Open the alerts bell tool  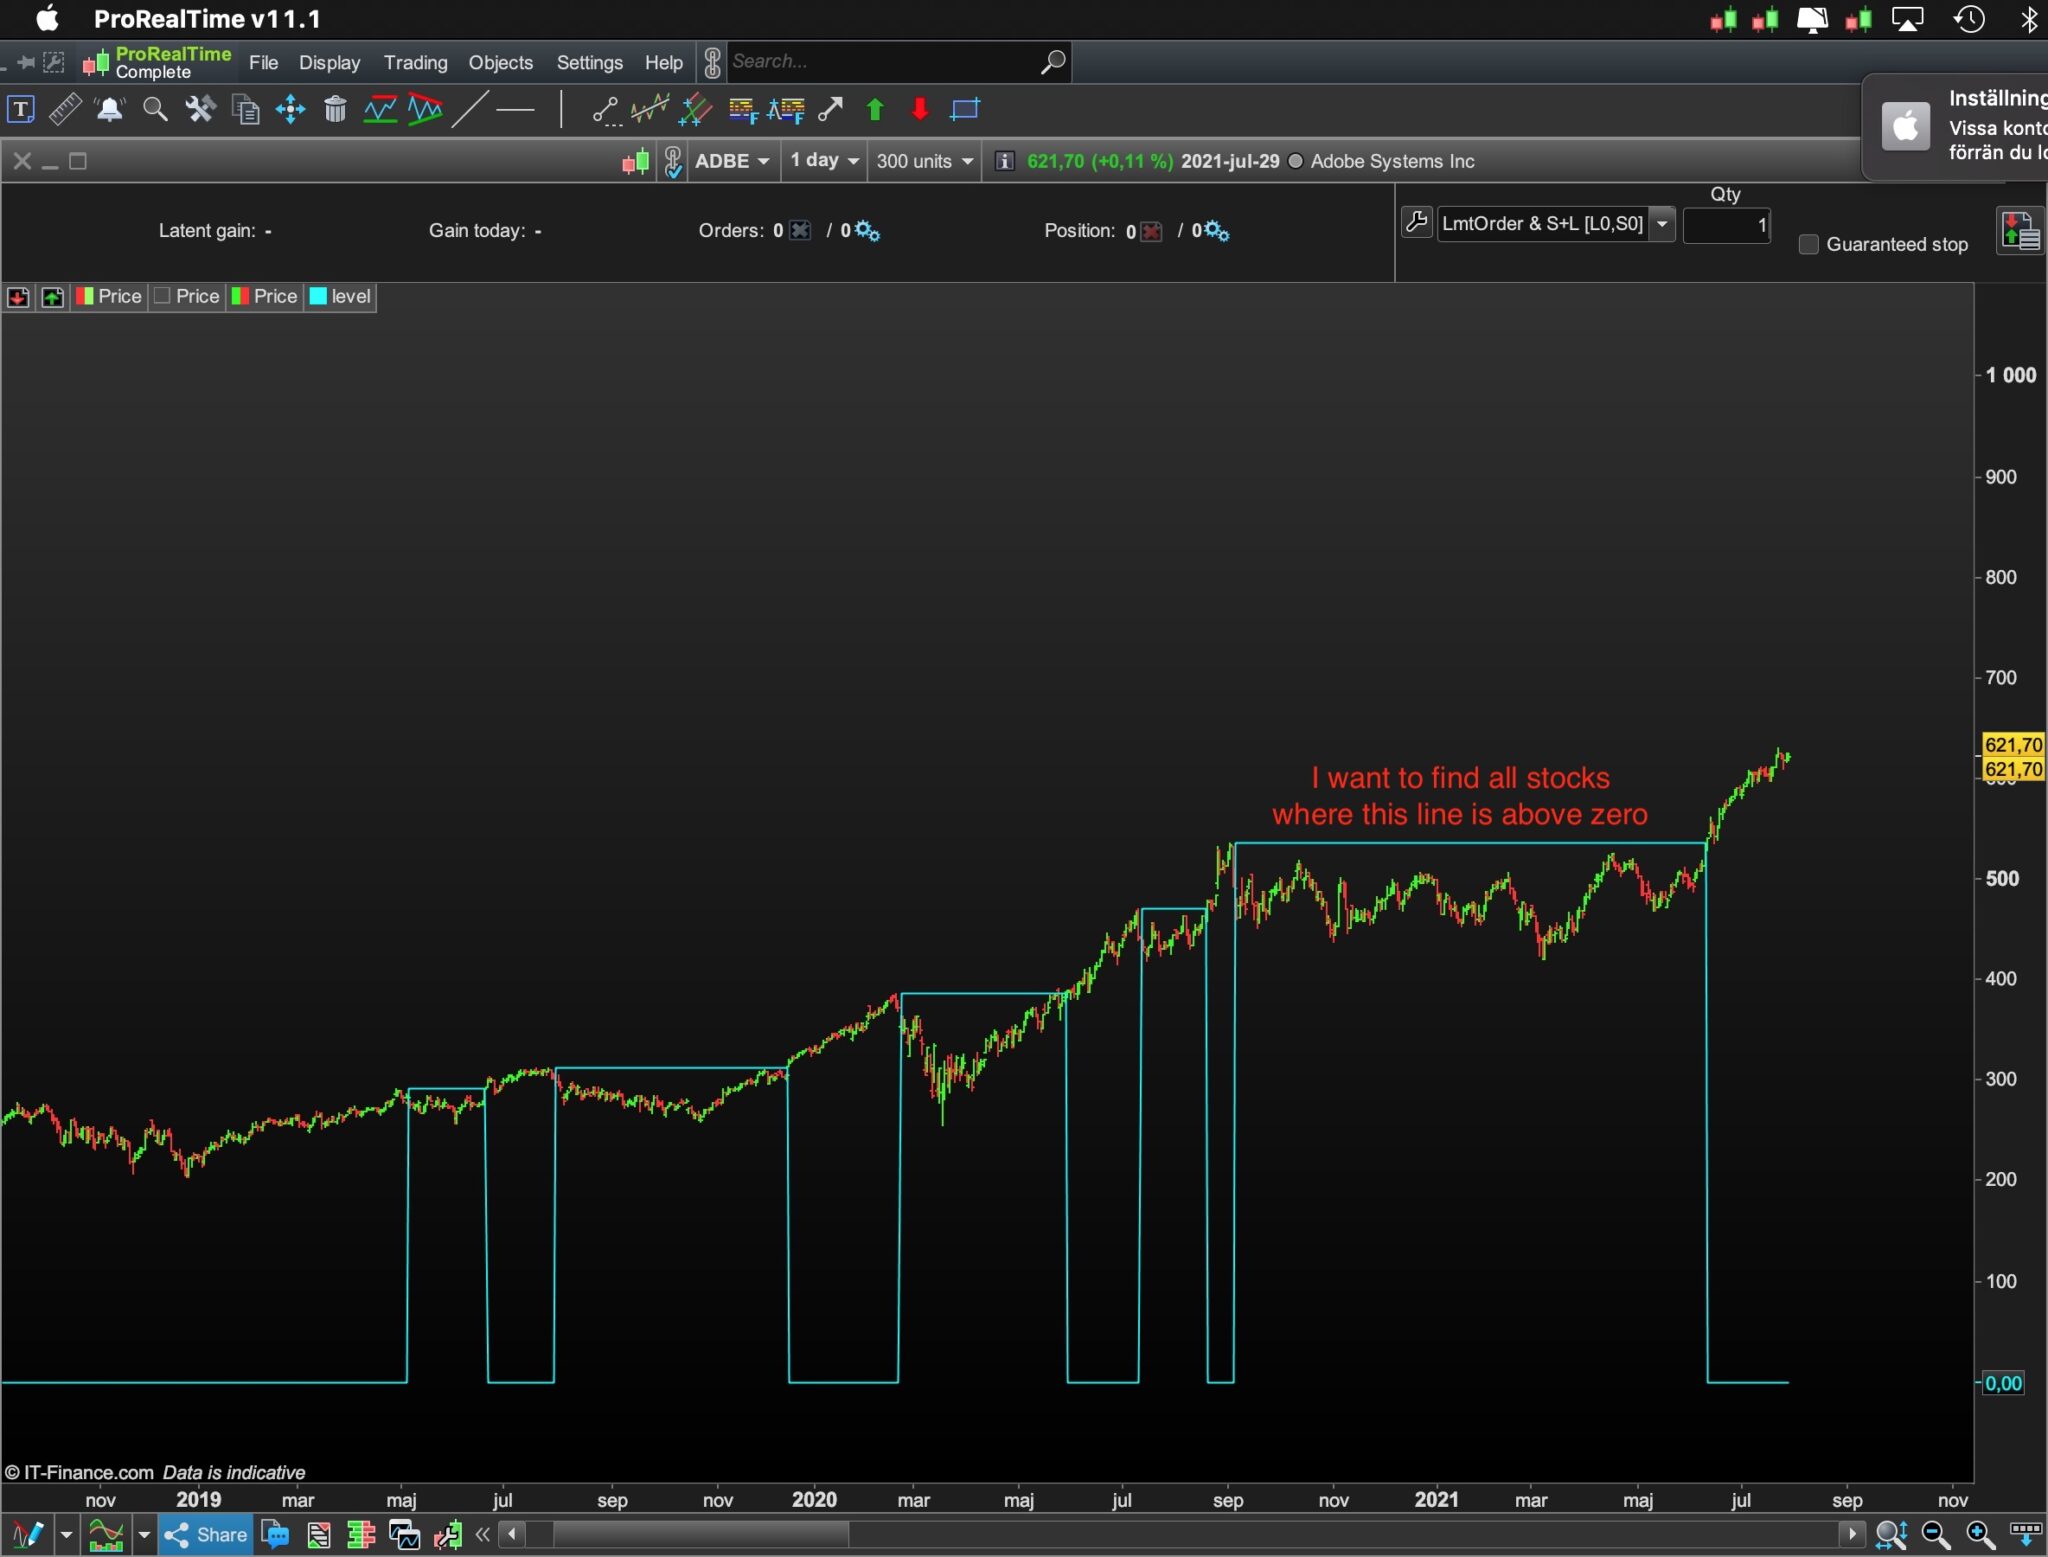click(109, 109)
